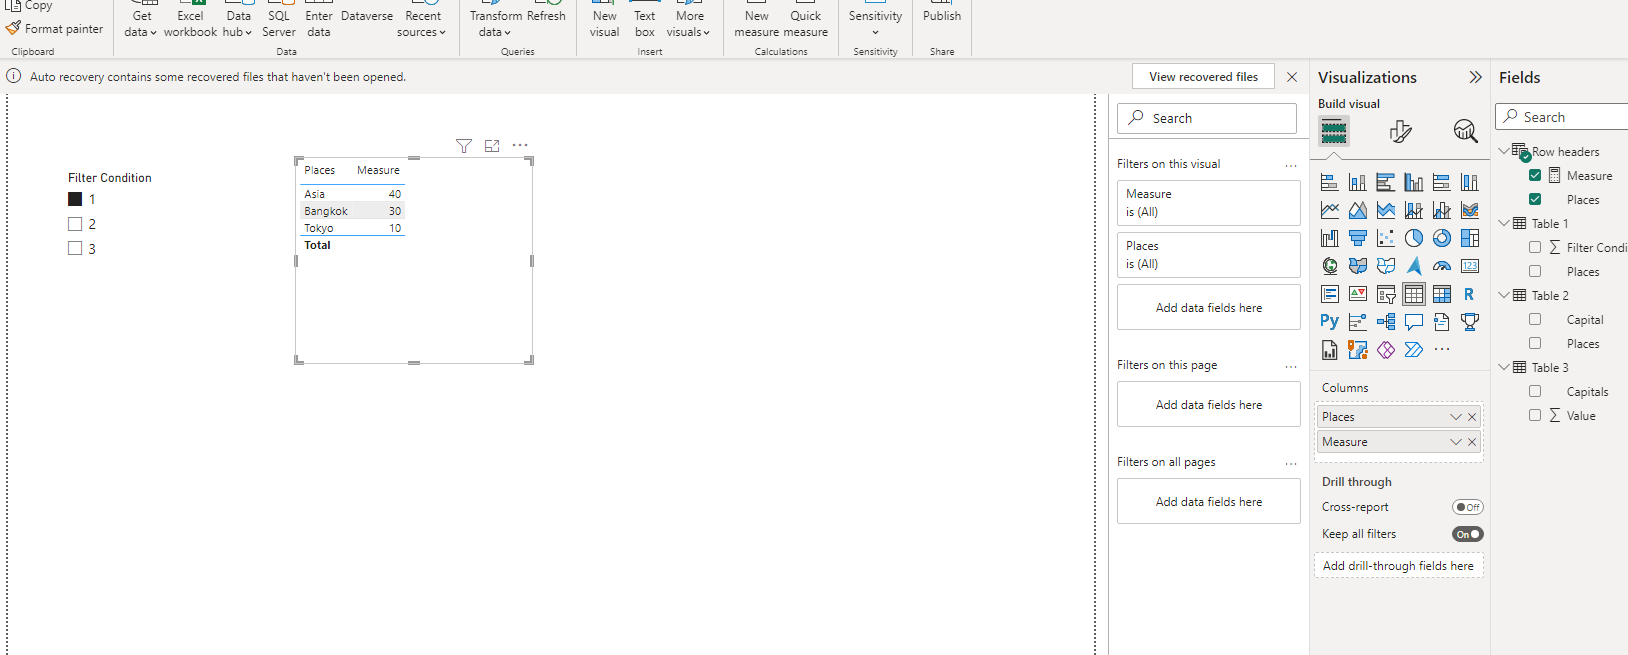
Task: Open Filters on this page options ellipsis
Action: (x=1291, y=366)
